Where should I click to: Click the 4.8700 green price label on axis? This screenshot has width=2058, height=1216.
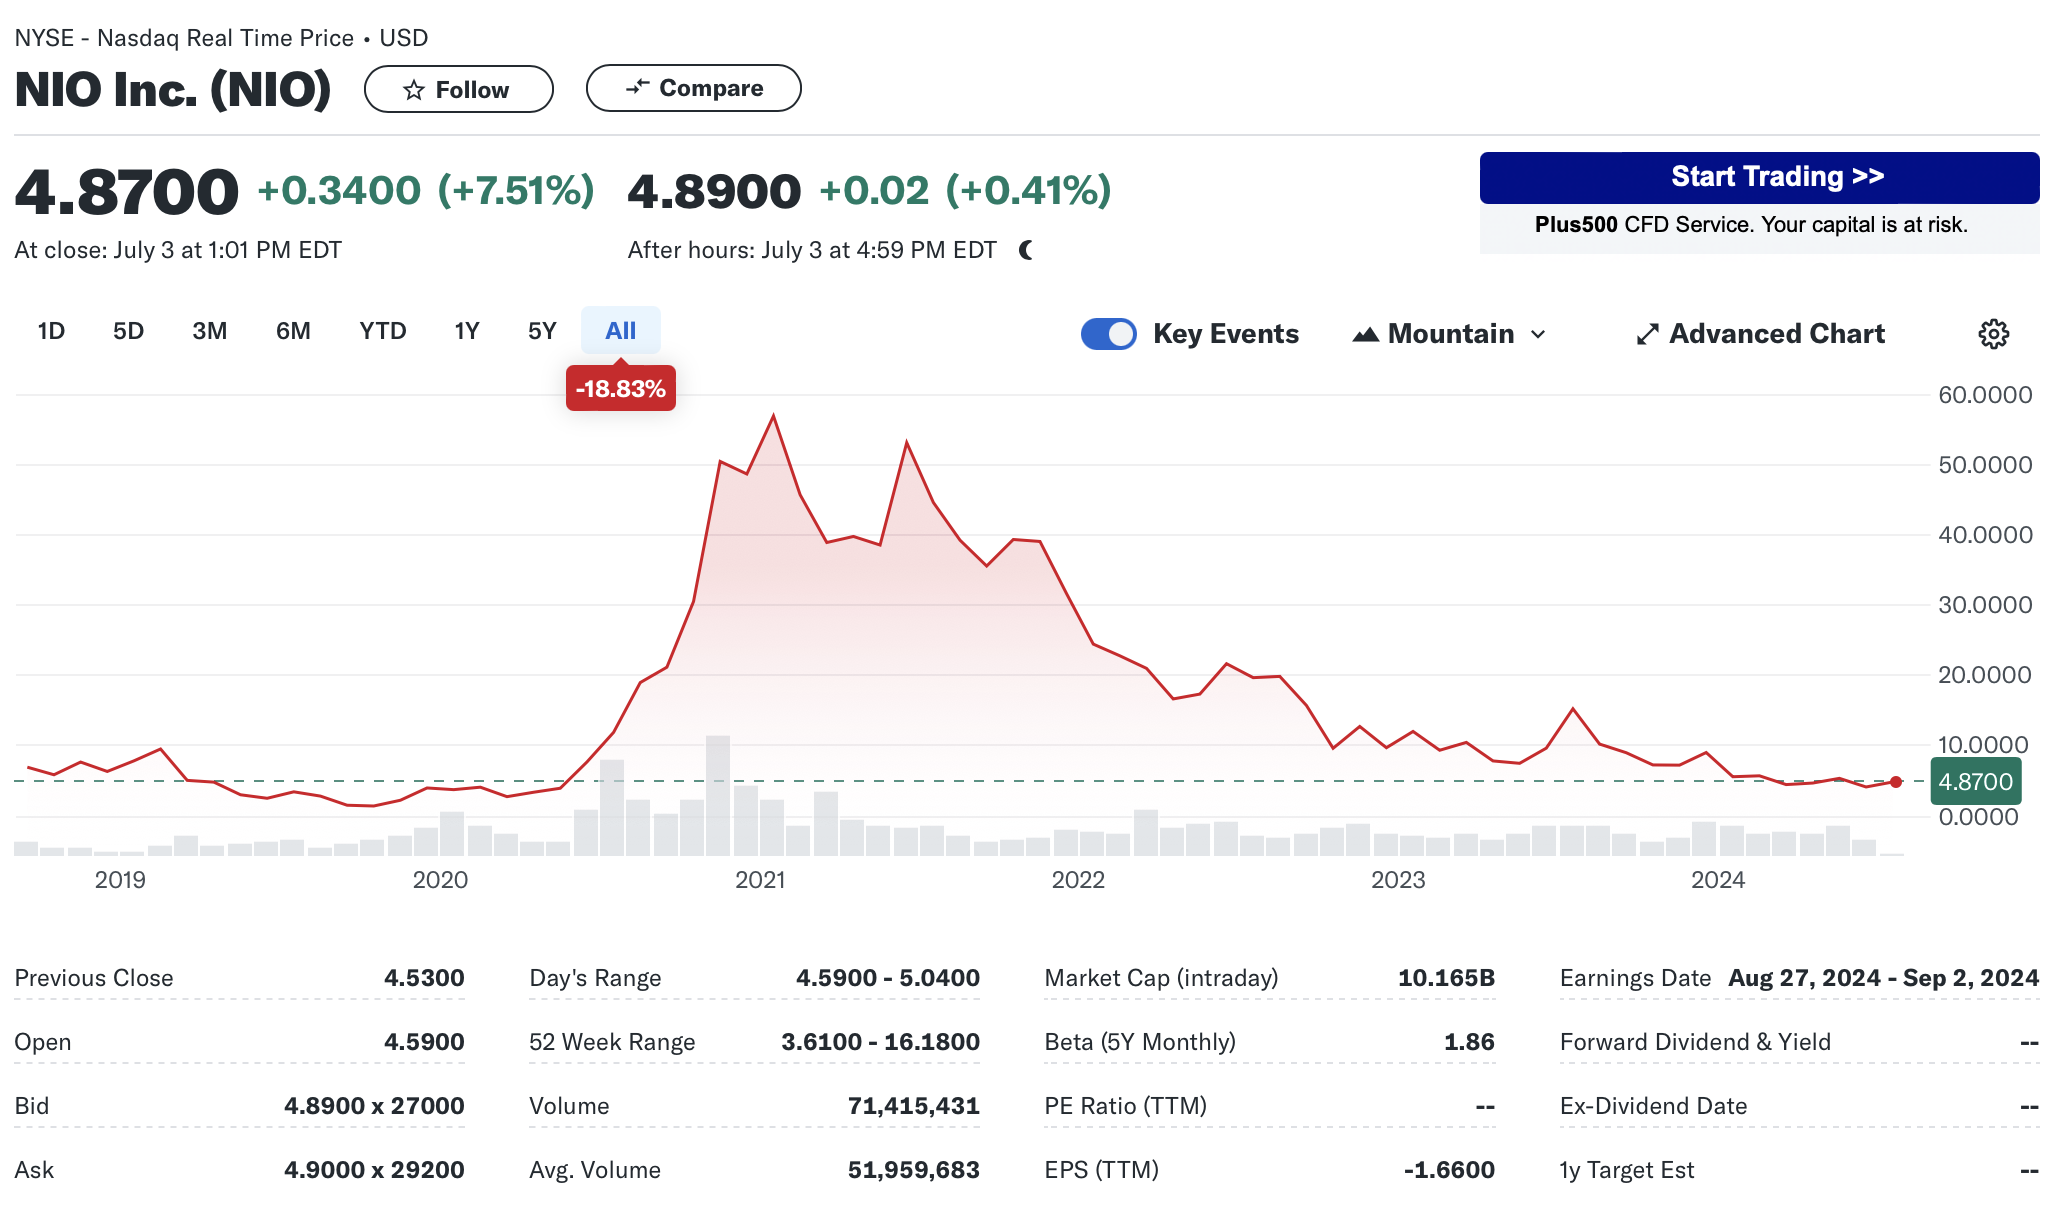click(1975, 782)
